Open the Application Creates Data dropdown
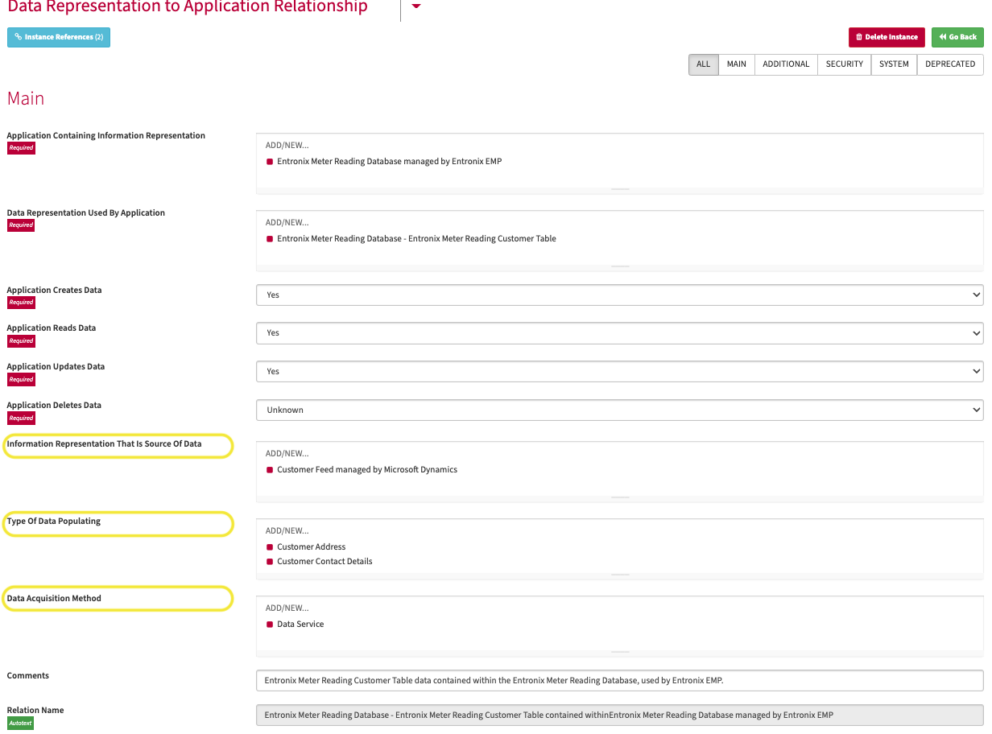 click(619, 295)
